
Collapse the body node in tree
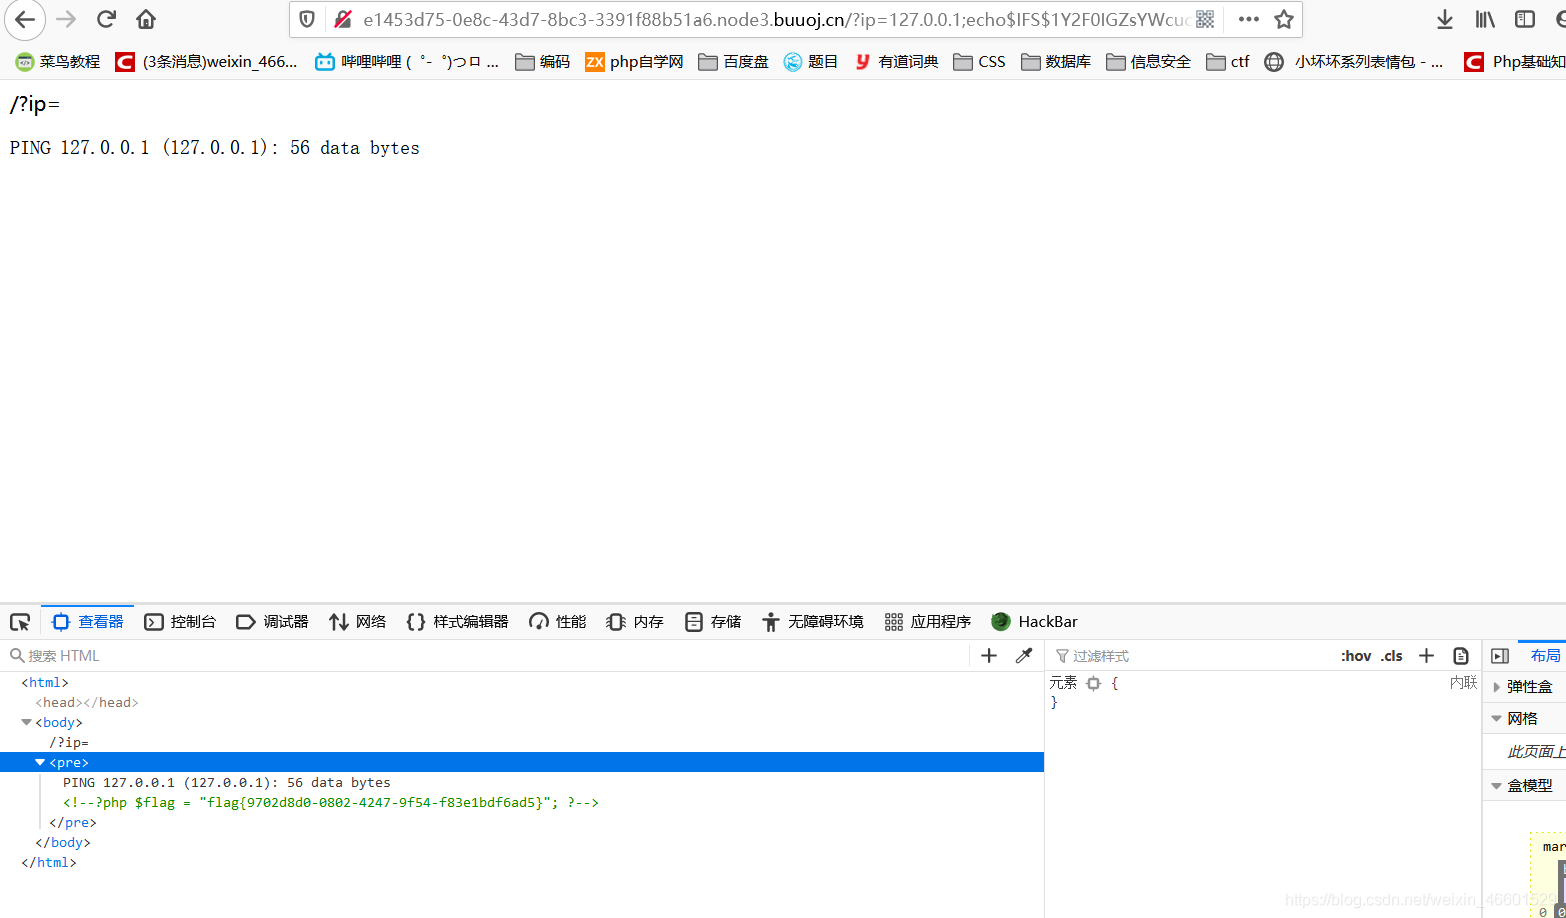tap(26, 722)
